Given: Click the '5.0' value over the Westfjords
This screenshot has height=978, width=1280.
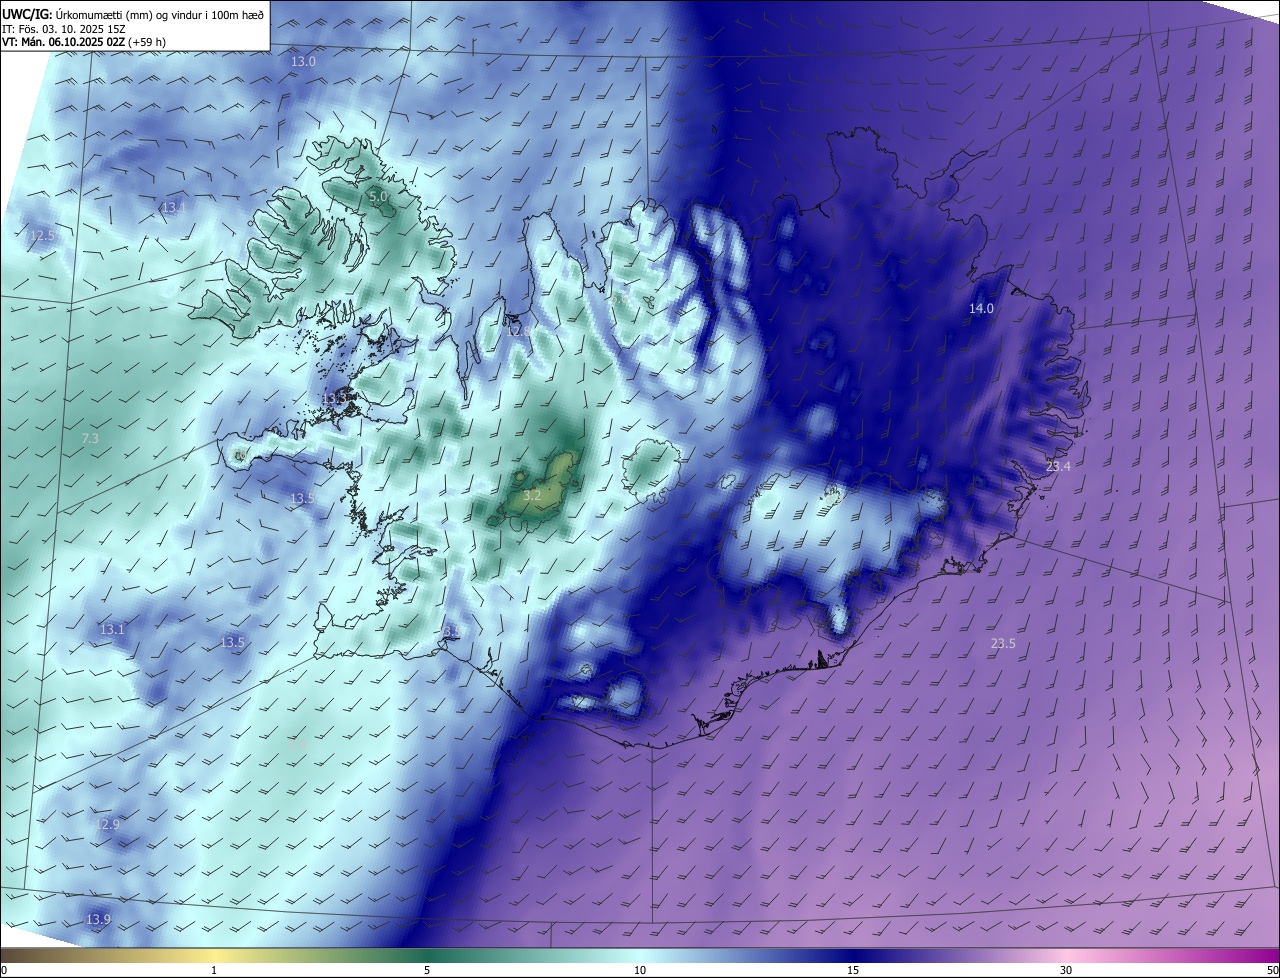Looking at the screenshot, I should coord(378,197).
